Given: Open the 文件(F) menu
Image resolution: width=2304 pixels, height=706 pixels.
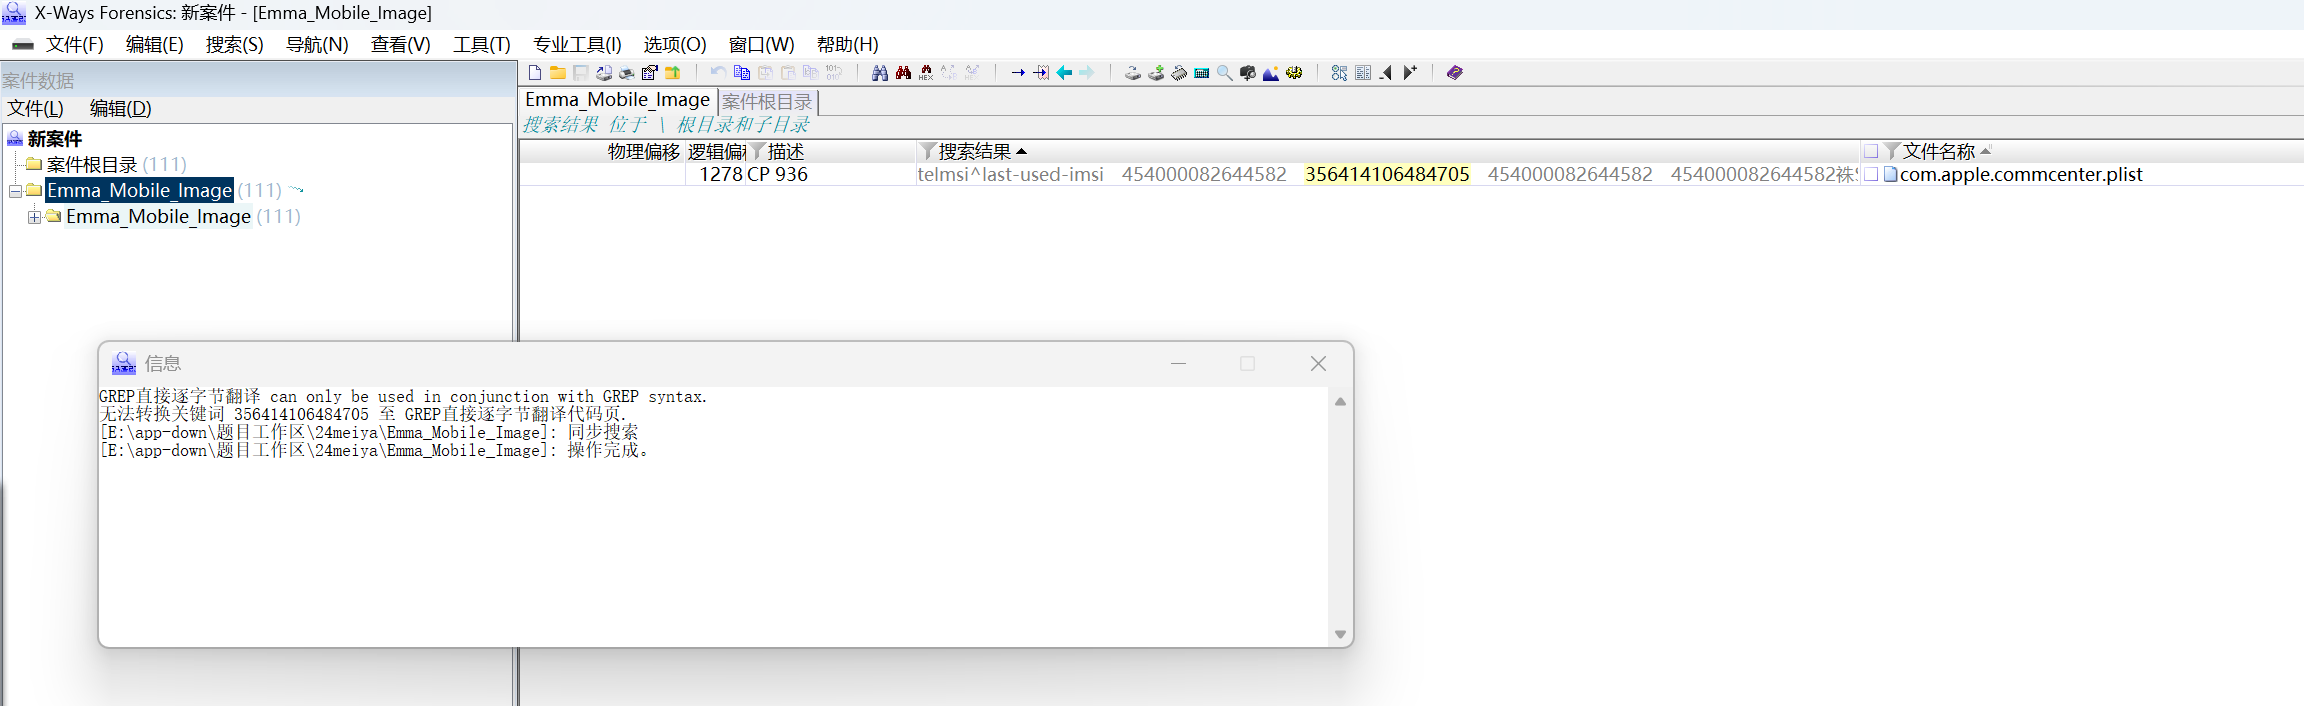Looking at the screenshot, I should coord(75,45).
